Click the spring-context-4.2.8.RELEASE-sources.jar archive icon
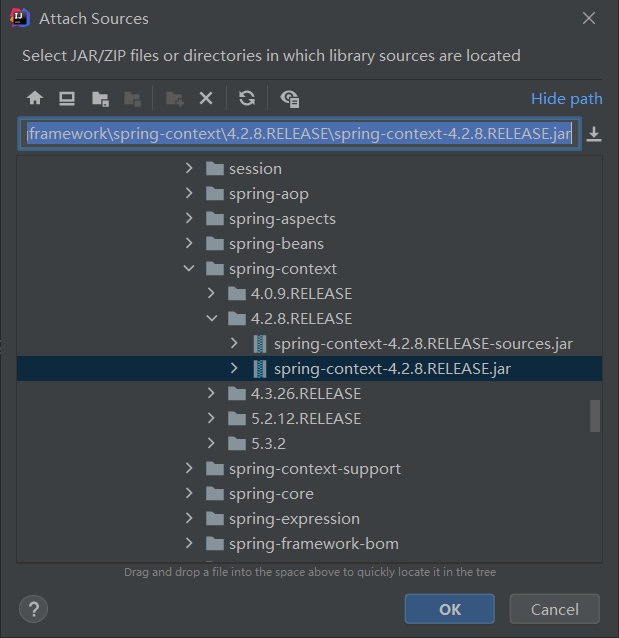This screenshot has height=638, width=619. pos(260,344)
